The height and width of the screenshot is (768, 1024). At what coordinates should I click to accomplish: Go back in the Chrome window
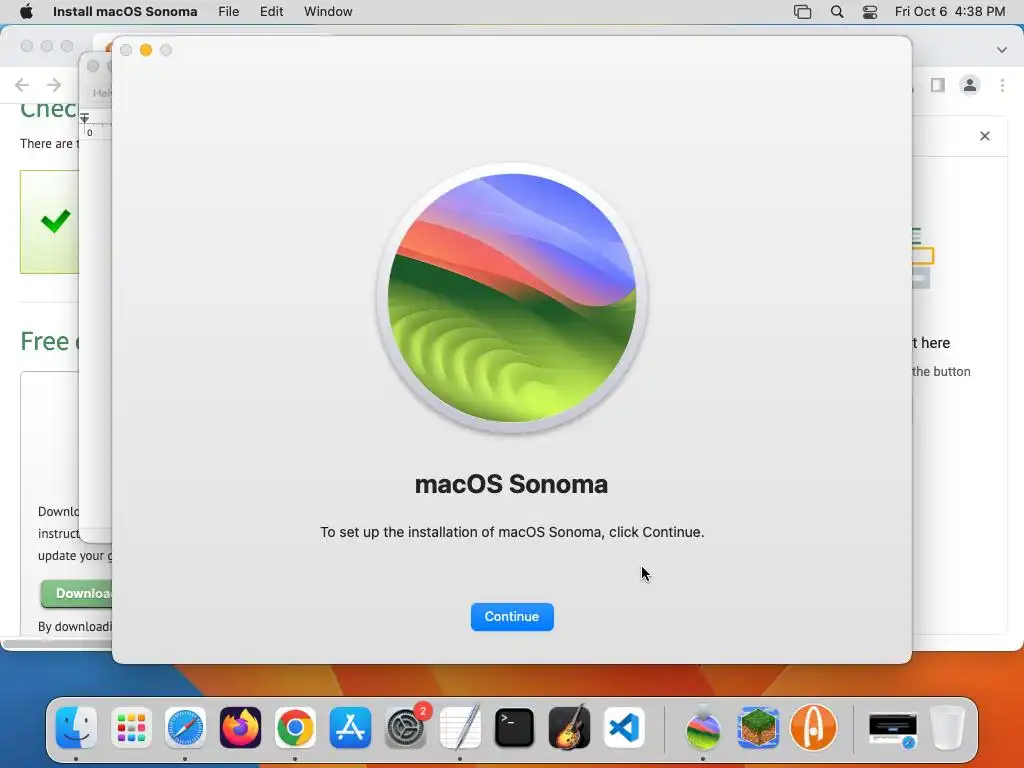coord(22,85)
